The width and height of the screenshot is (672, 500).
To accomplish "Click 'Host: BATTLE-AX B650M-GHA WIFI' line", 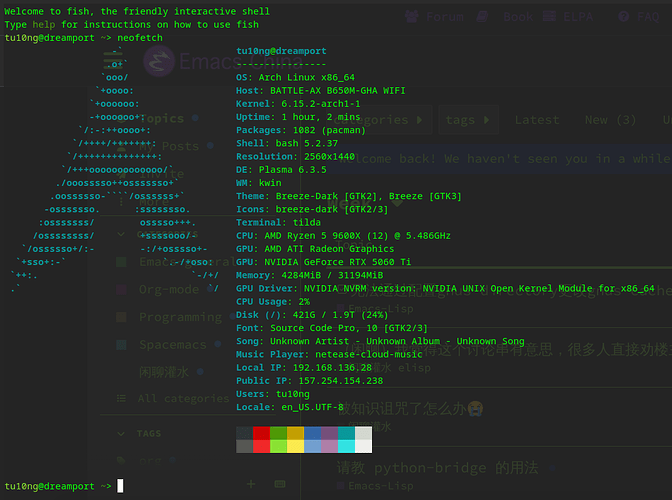I will coord(321,91).
